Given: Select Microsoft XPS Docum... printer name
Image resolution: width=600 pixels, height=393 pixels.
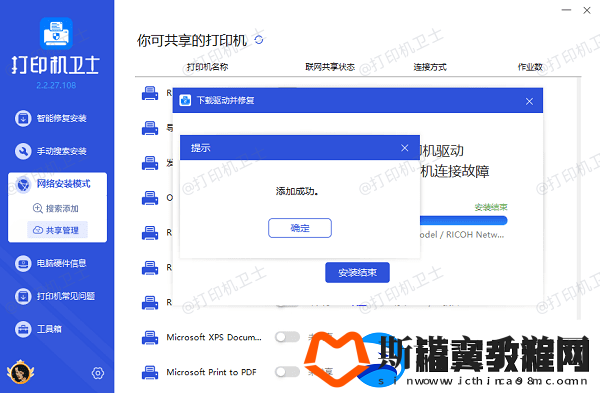Looking at the screenshot, I should pos(214,338).
